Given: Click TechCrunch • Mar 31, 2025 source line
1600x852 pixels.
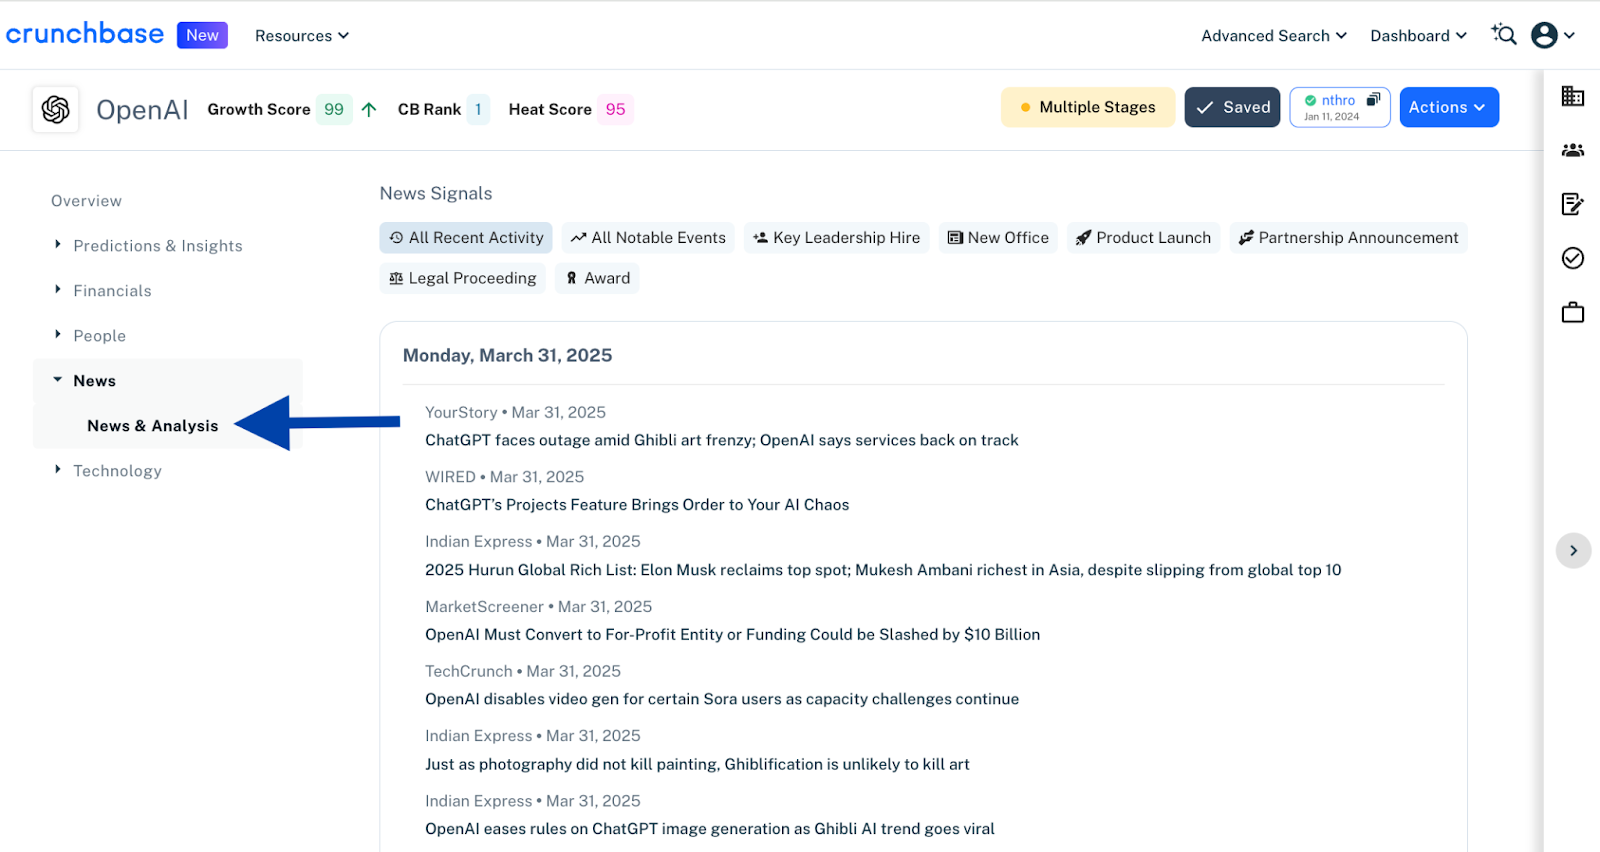Looking at the screenshot, I should [523, 671].
